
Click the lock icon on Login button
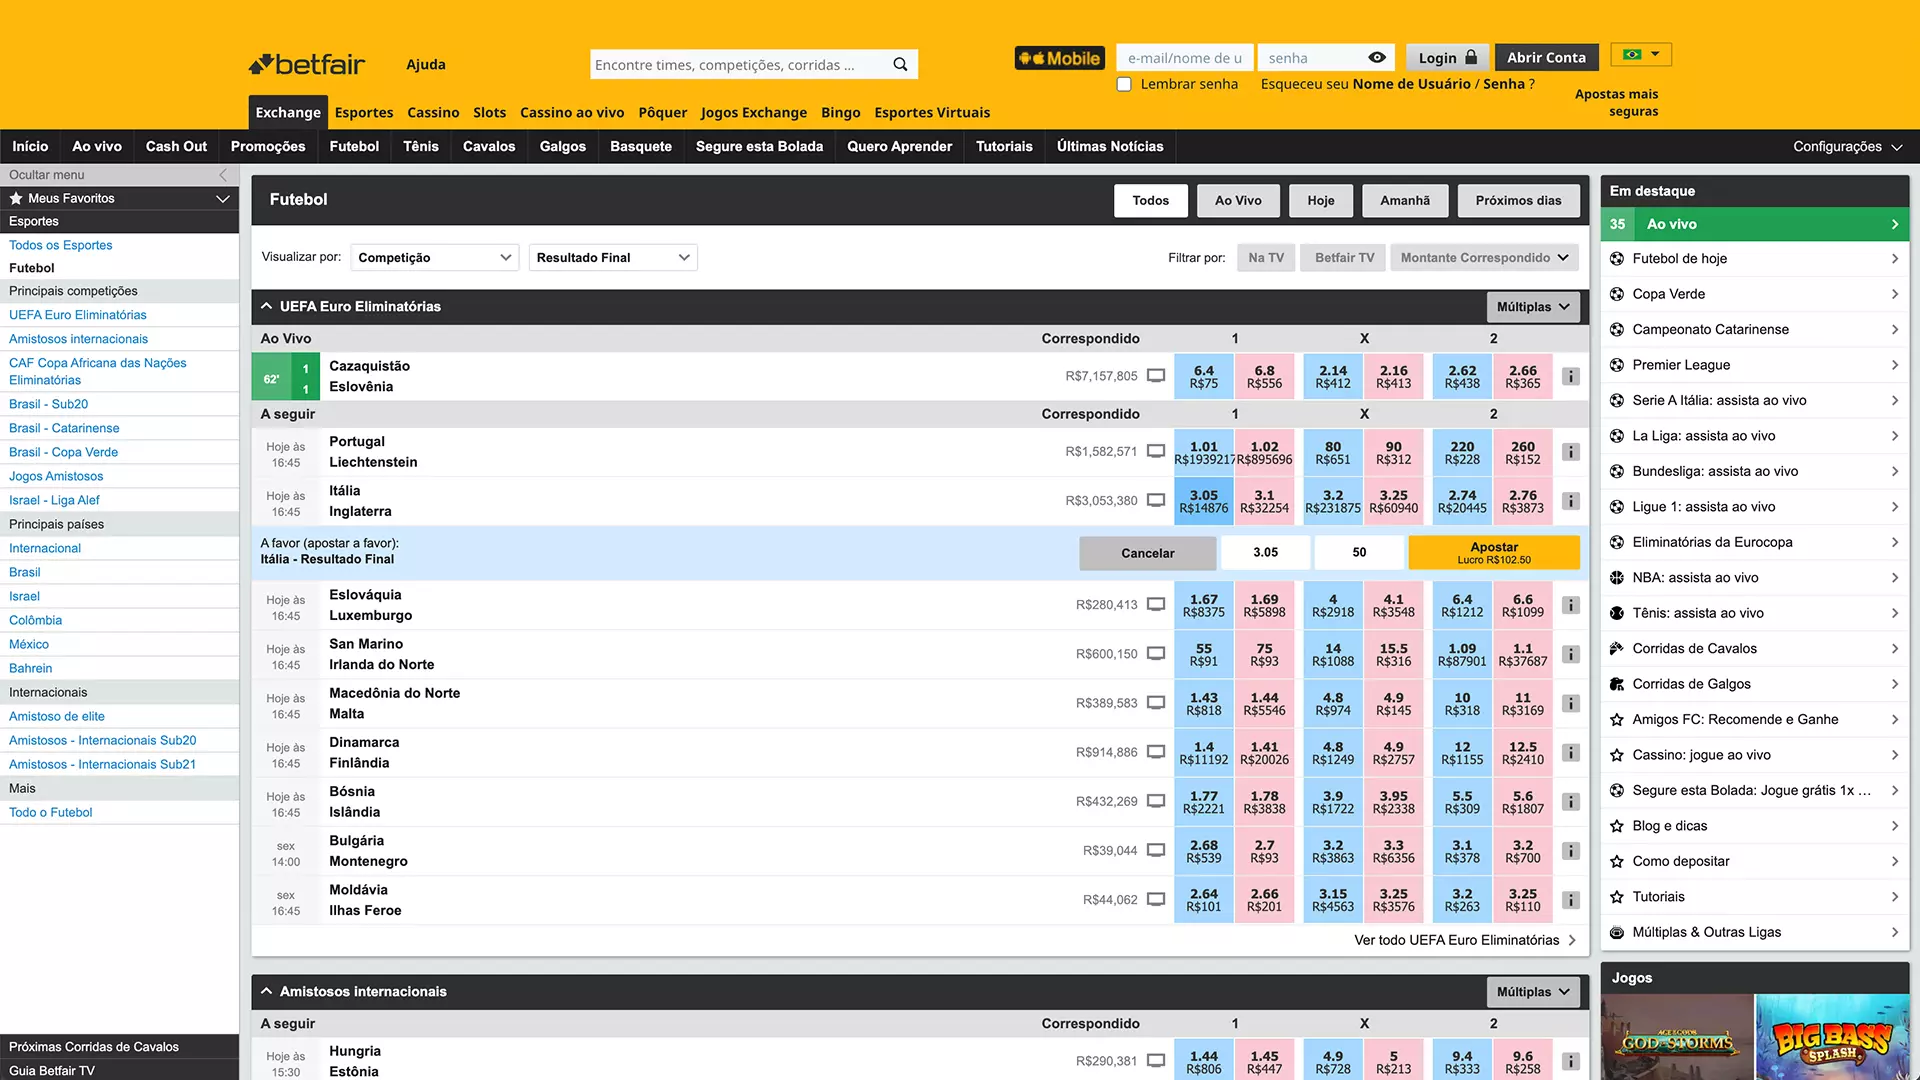[x=1471, y=57]
